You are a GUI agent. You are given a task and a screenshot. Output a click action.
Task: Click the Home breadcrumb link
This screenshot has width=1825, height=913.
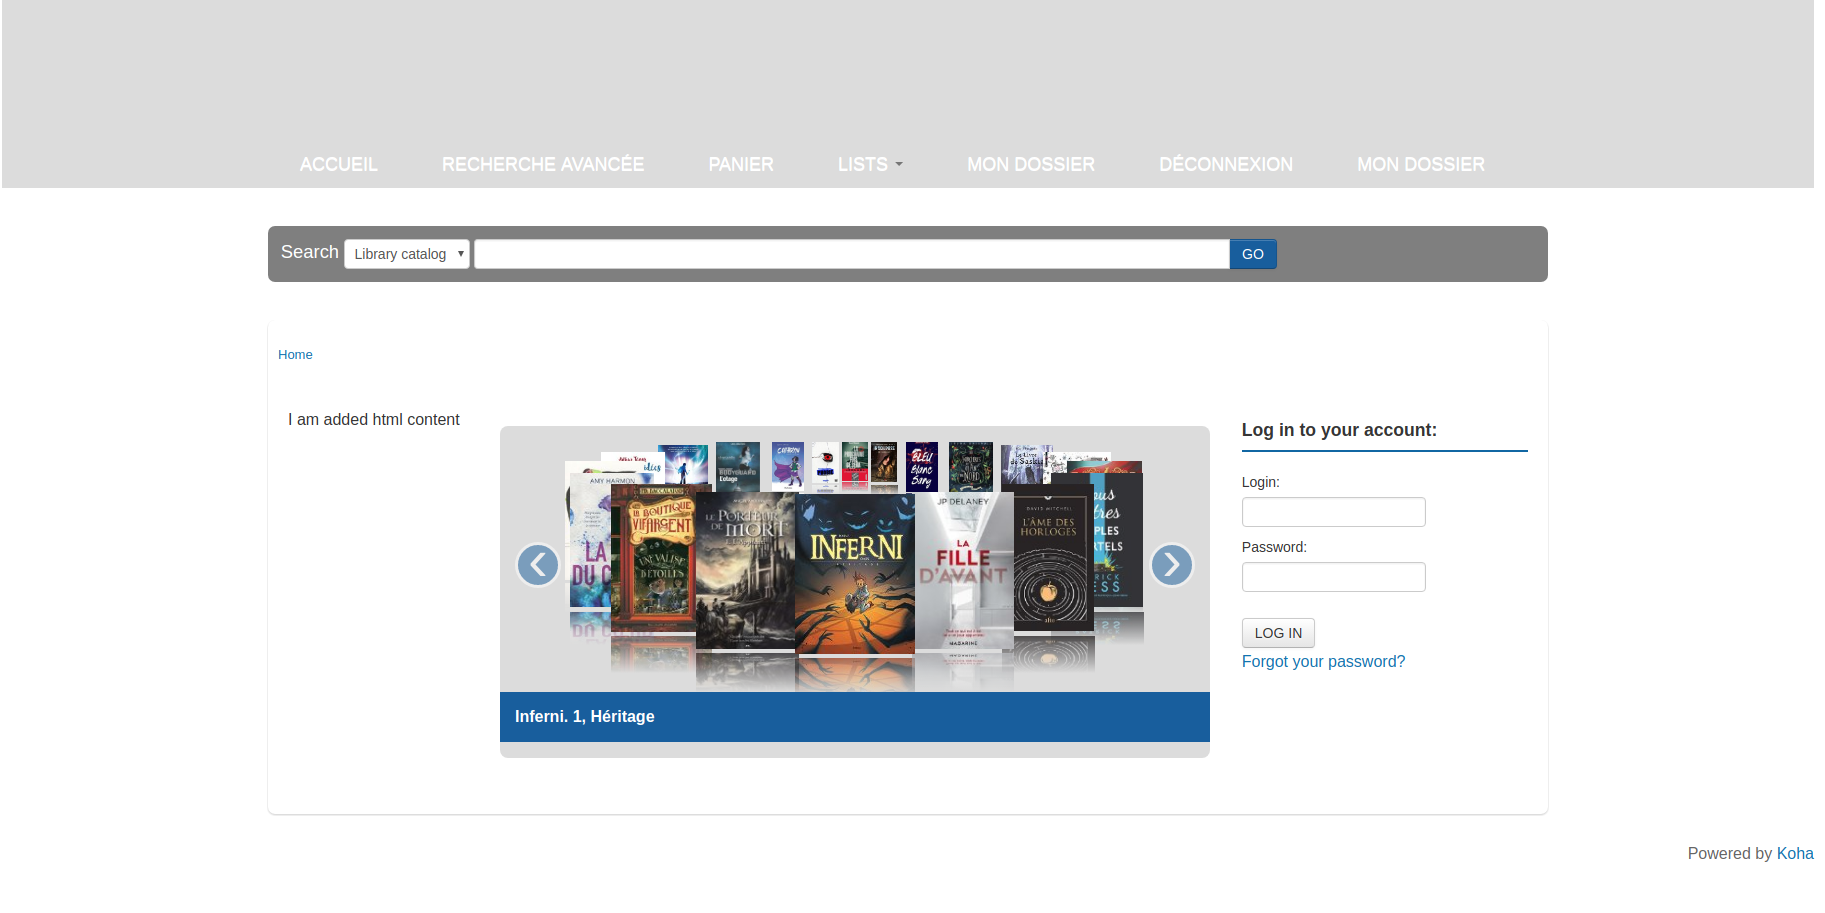point(295,355)
